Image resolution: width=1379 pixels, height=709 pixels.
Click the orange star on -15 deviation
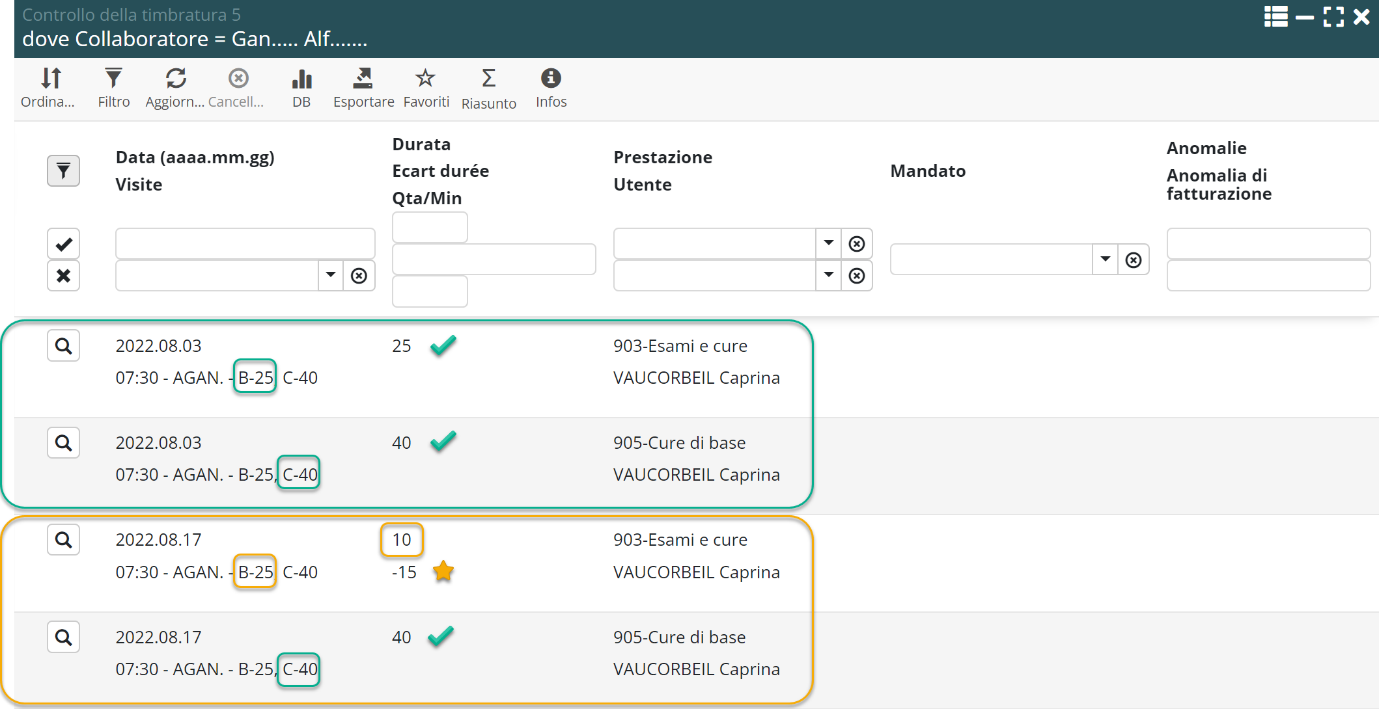443,572
